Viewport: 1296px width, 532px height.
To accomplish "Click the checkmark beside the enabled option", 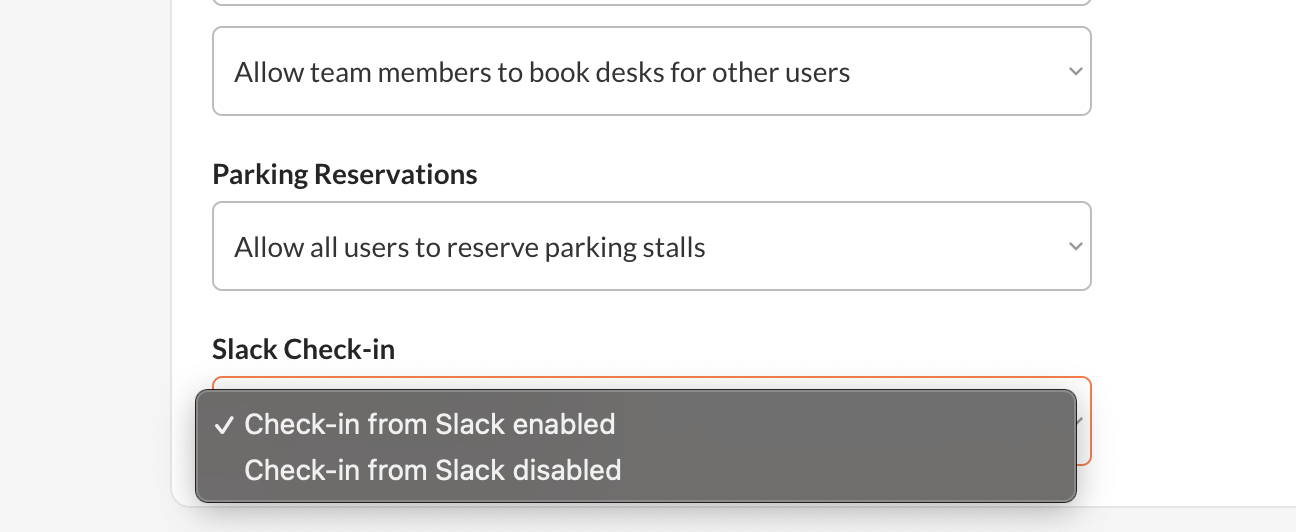I will click(x=224, y=425).
